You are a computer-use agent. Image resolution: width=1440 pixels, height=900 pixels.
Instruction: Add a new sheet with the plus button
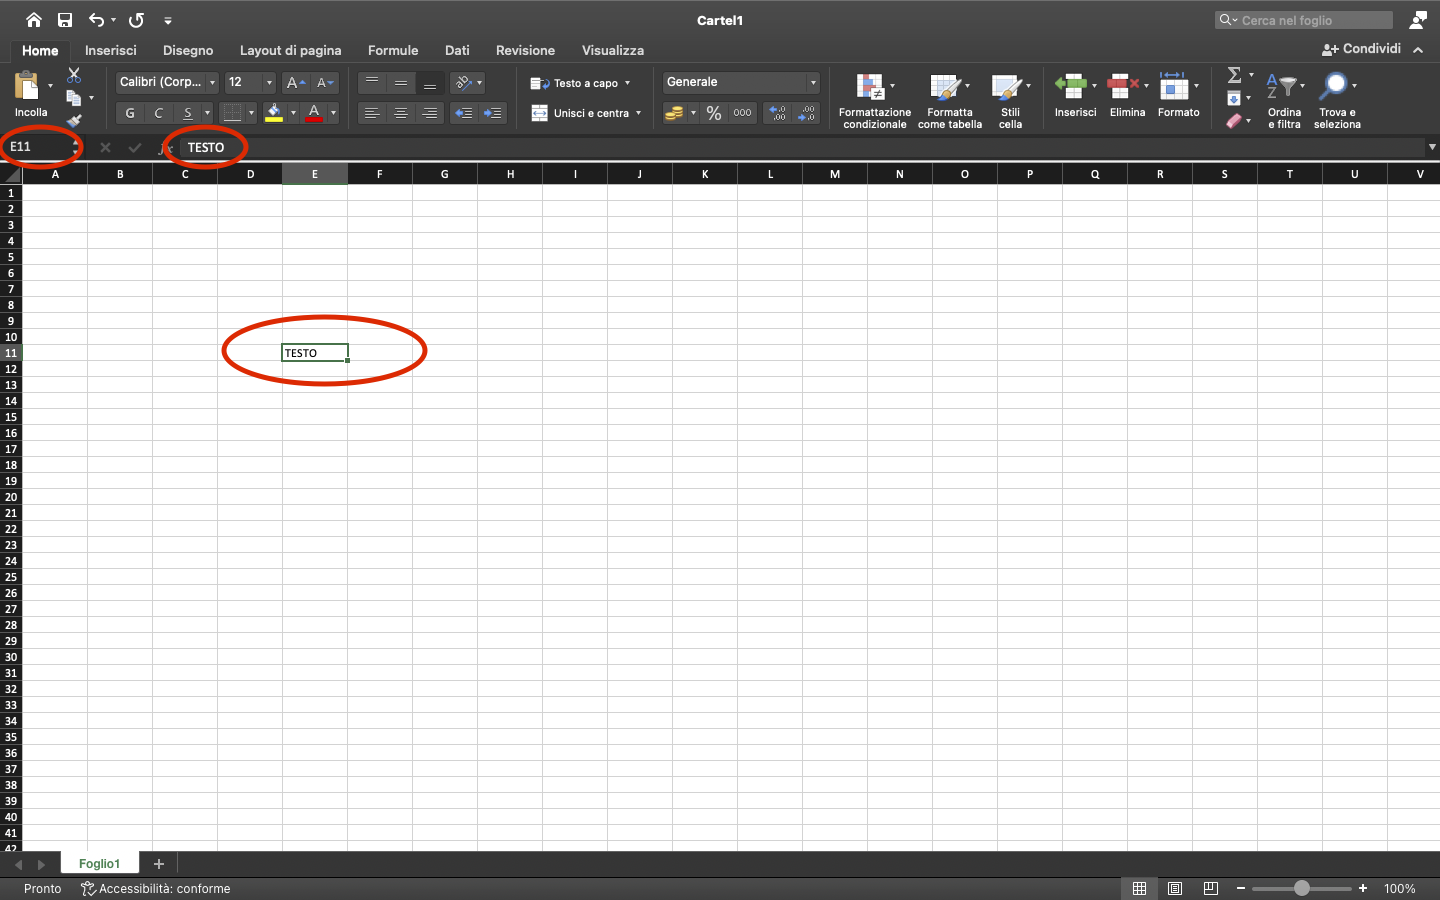pyautogui.click(x=158, y=864)
